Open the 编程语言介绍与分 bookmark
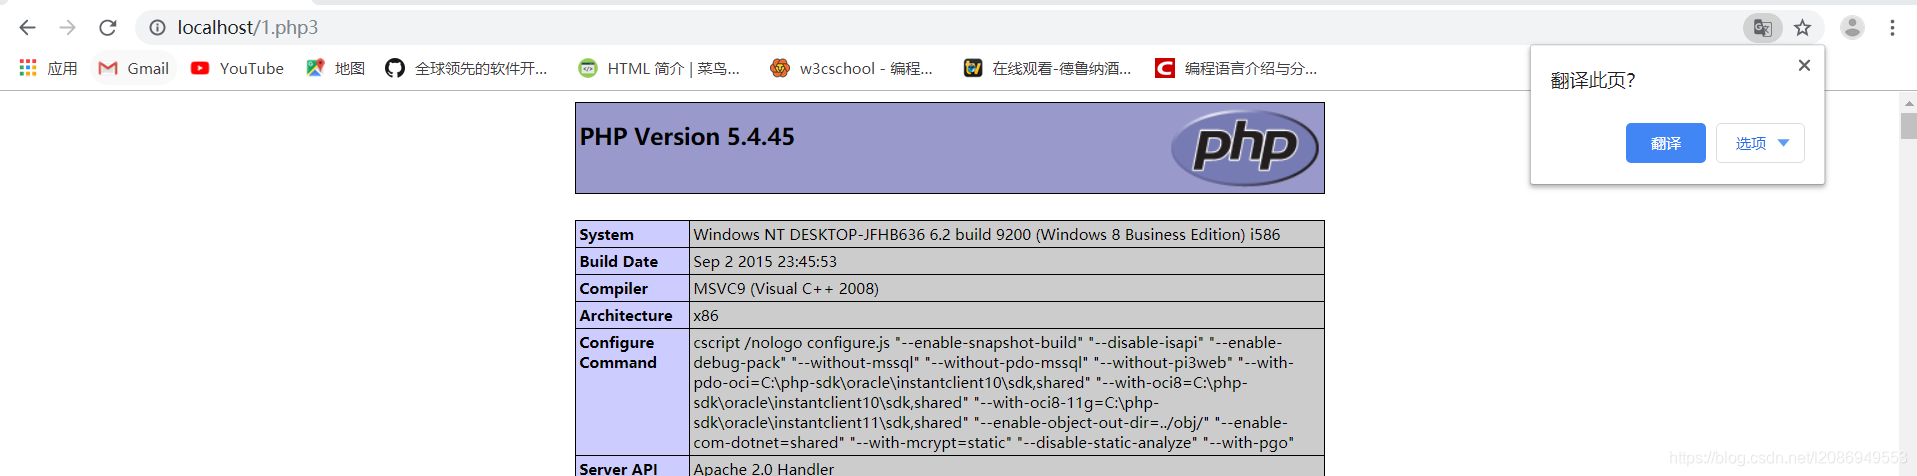 tap(1236, 68)
